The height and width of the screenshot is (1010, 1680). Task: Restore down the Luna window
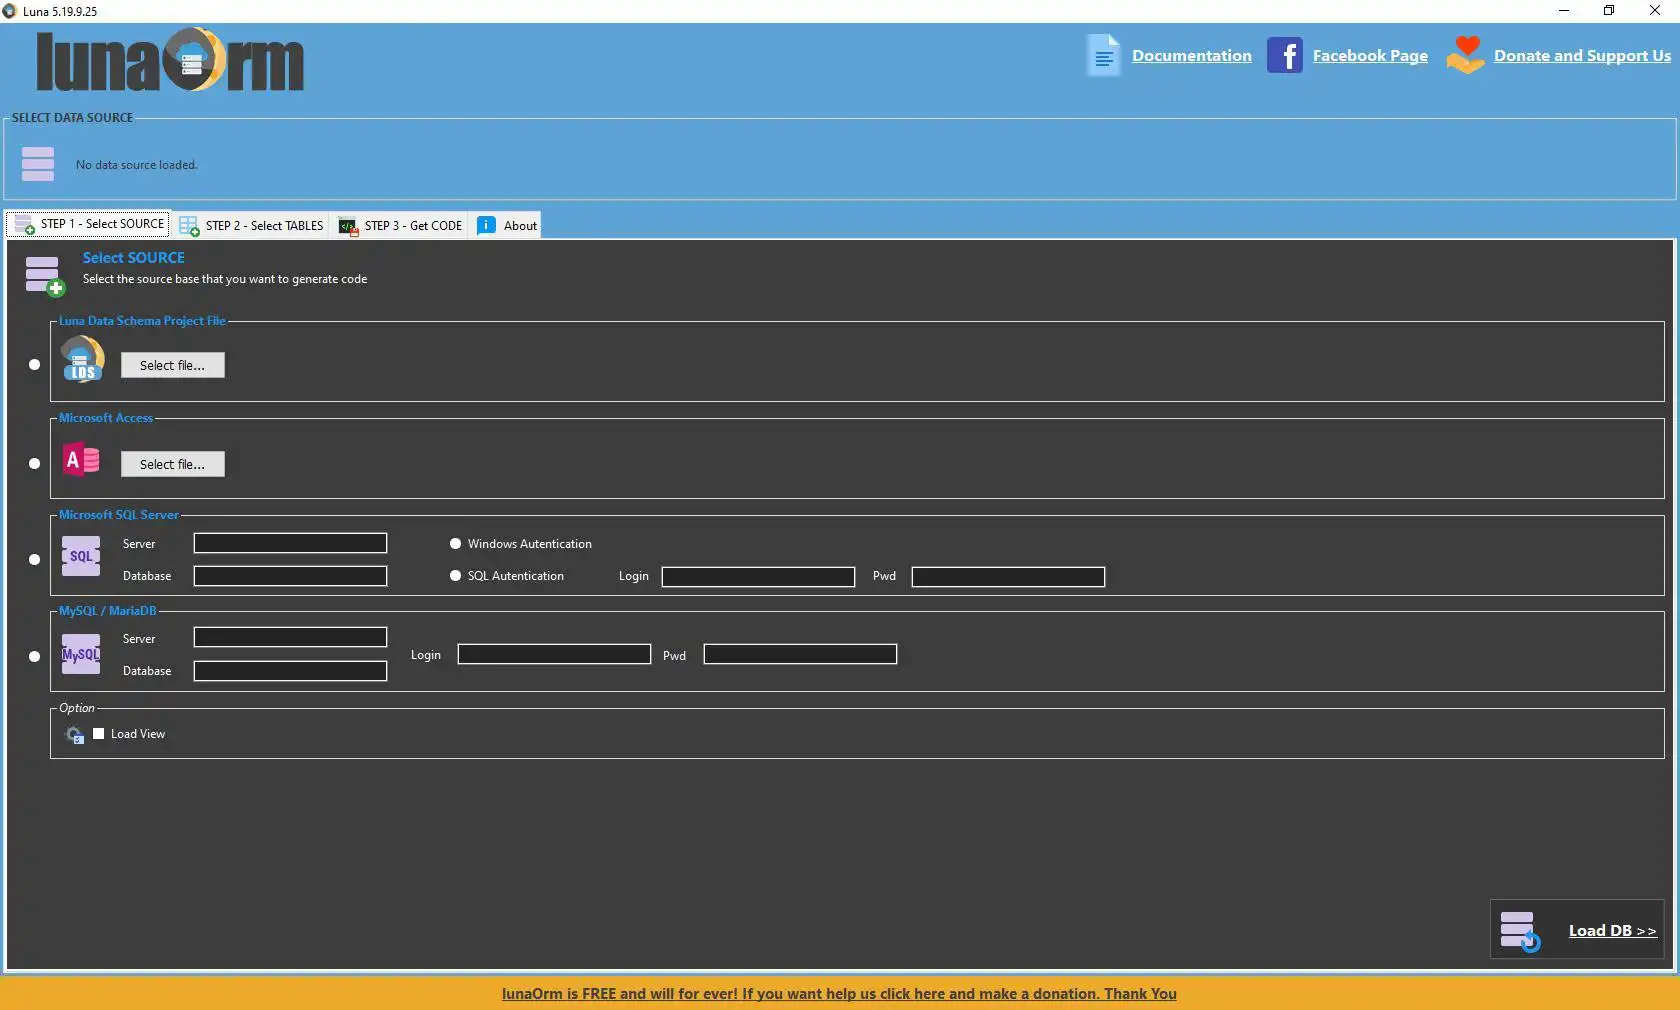(x=1609, y=11)
